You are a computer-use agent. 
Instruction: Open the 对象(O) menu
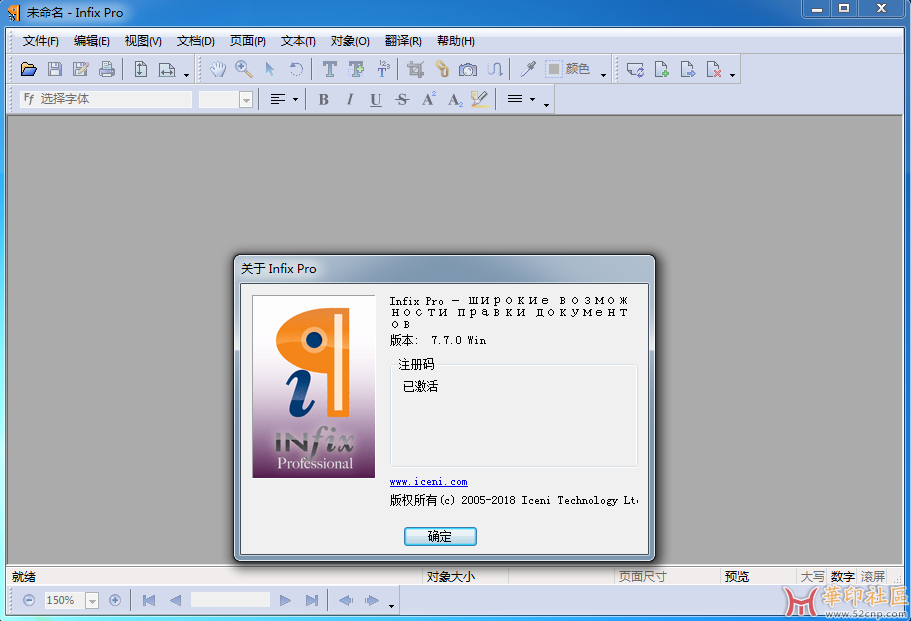pos(350,41)
